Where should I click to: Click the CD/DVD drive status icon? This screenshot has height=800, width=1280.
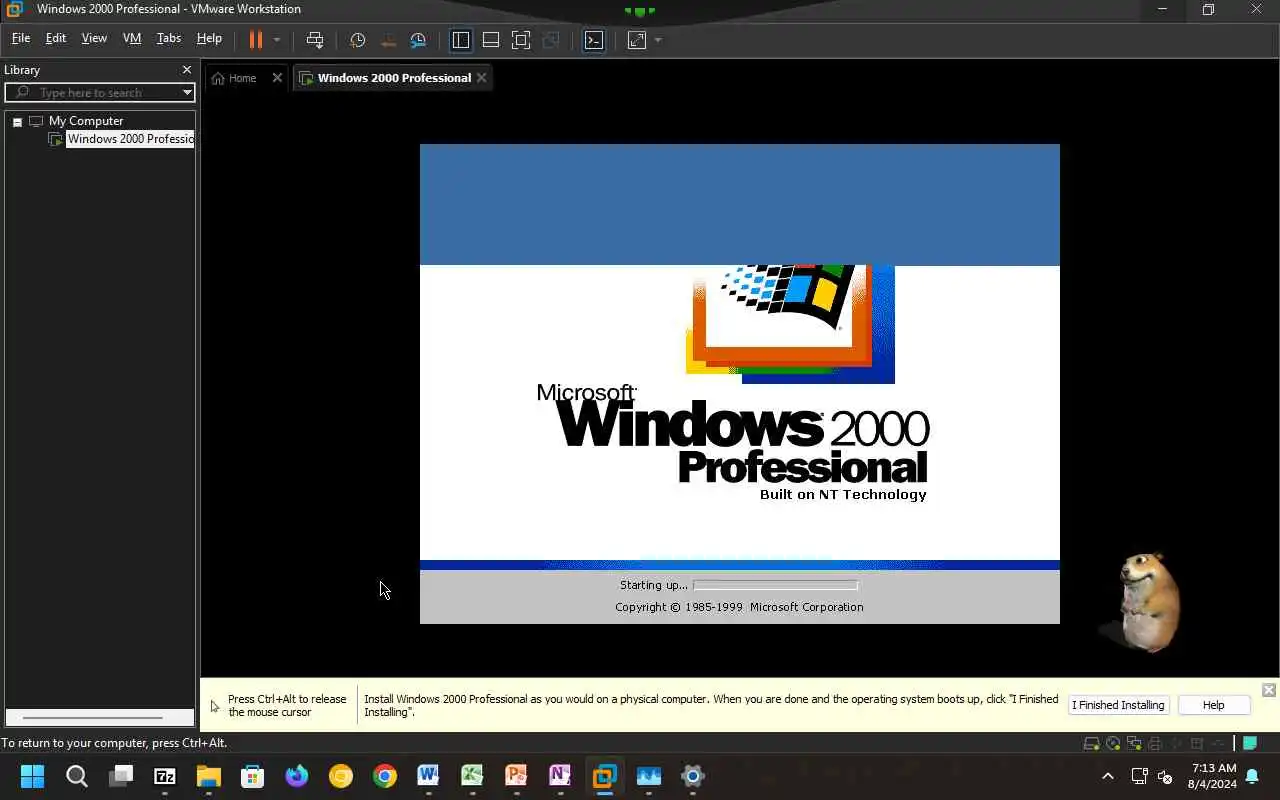click(1113, 743)
